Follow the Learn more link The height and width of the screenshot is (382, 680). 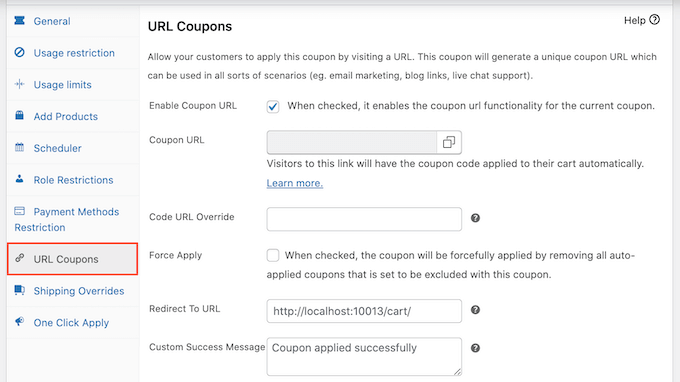(x=294, y=183)
